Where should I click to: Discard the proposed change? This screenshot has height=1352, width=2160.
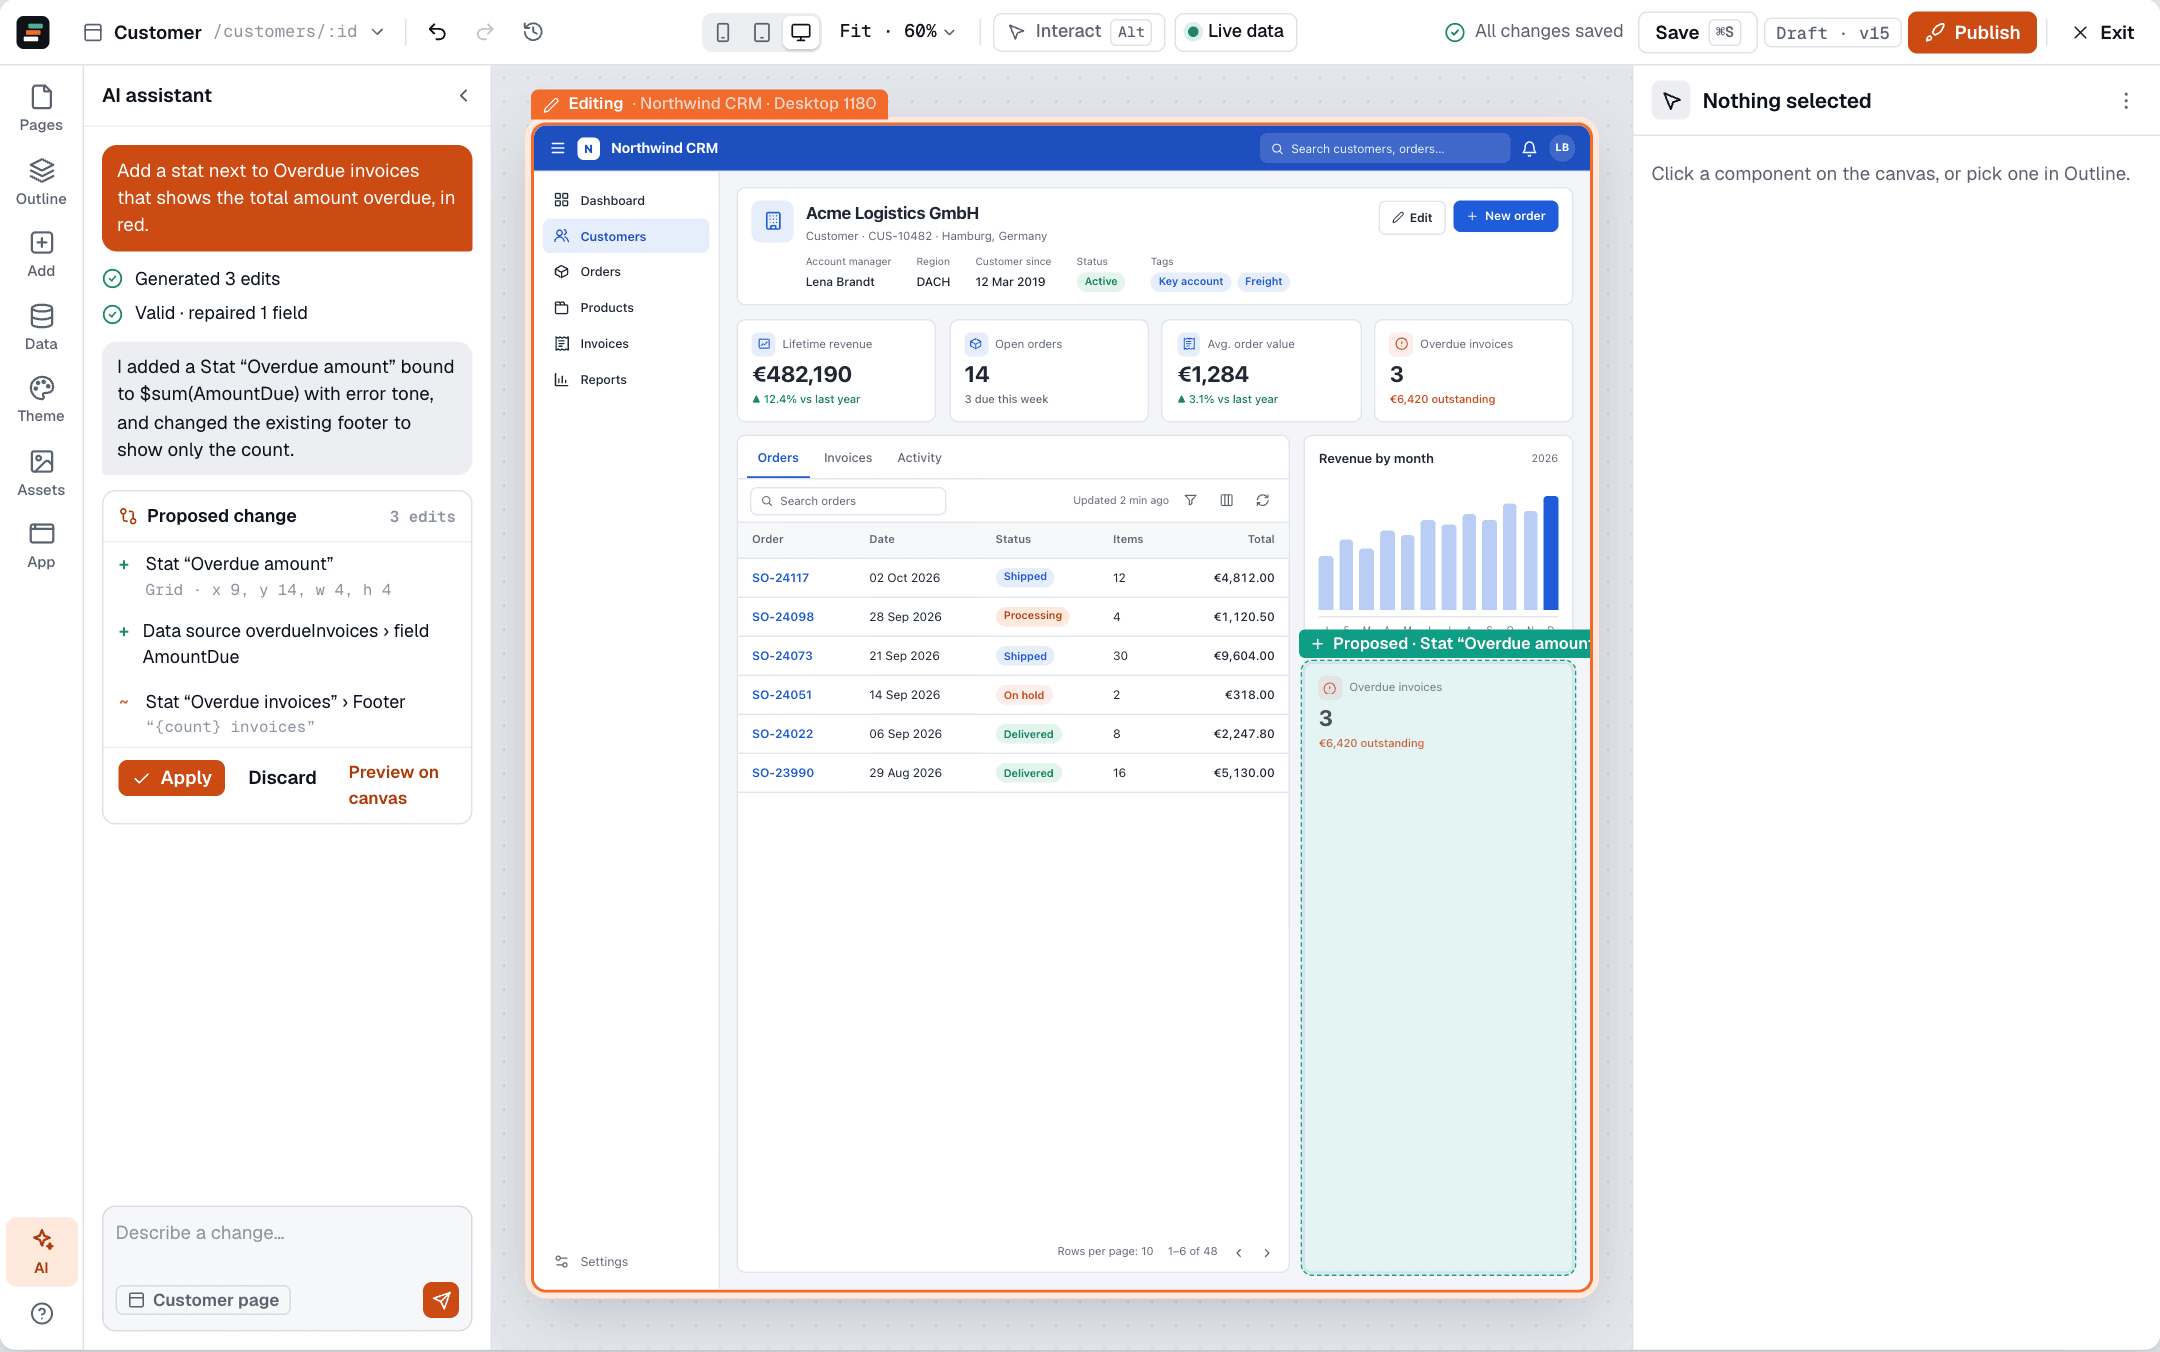(282, 778)
